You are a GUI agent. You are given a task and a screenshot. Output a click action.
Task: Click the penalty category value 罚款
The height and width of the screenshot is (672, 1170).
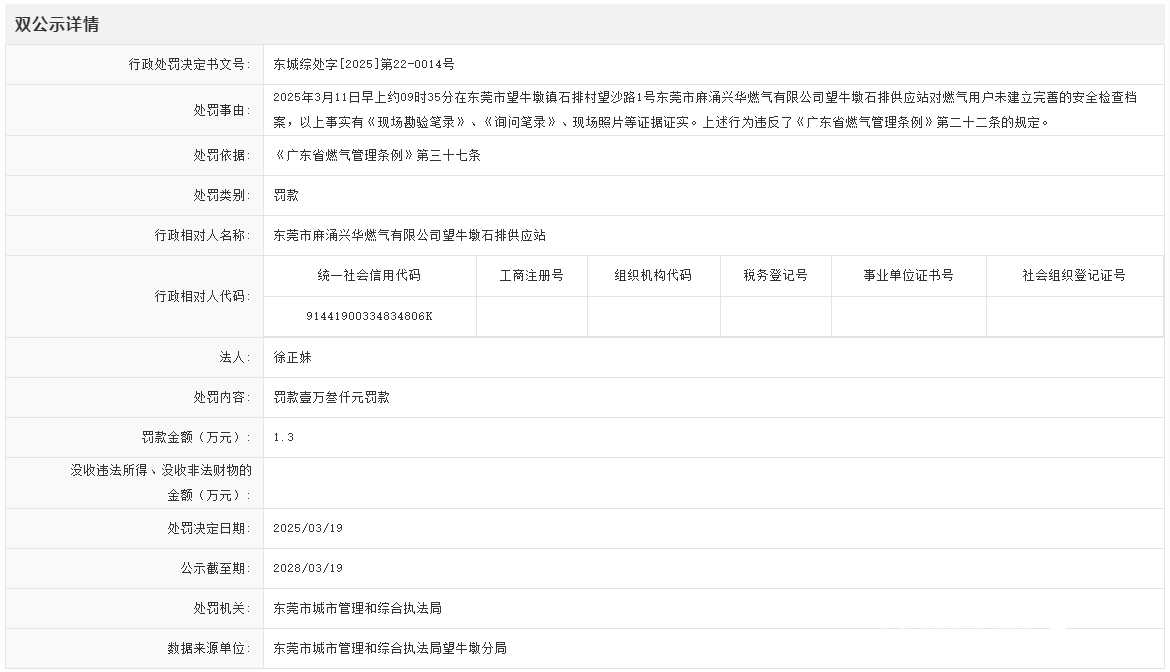coord(286,195)
